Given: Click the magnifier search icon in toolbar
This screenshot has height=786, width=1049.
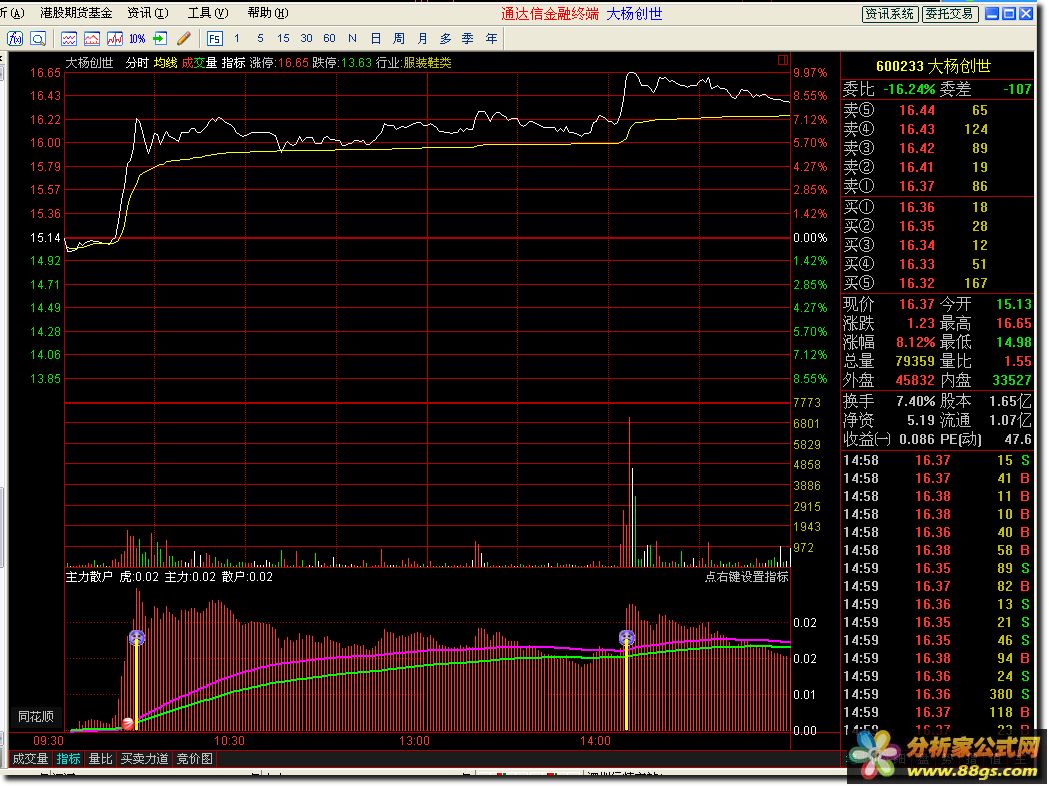Looking at the screenshot, I should [x=38, y=39].
